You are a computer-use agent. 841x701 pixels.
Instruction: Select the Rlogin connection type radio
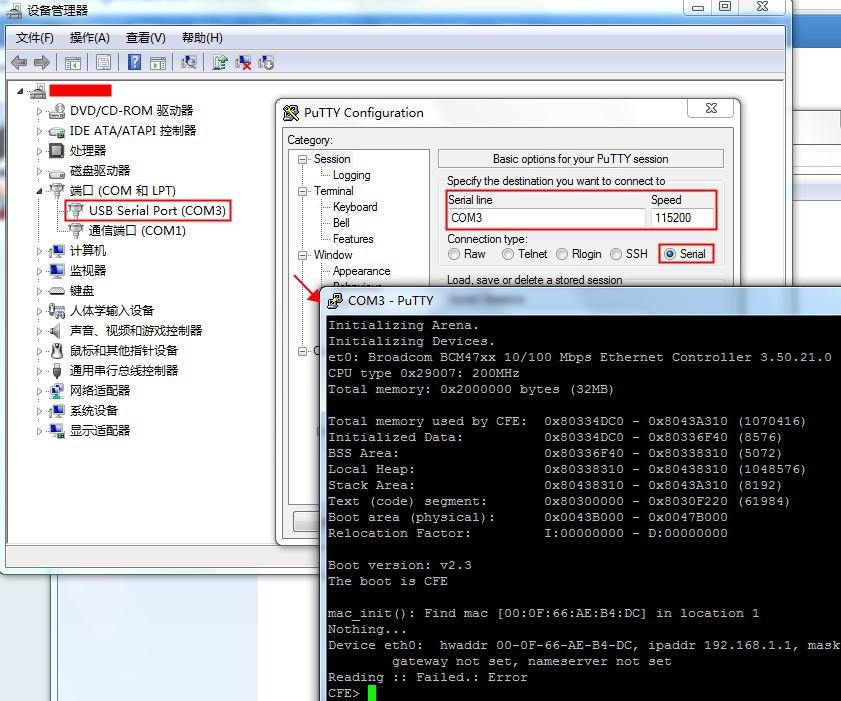tap(562, 254)
